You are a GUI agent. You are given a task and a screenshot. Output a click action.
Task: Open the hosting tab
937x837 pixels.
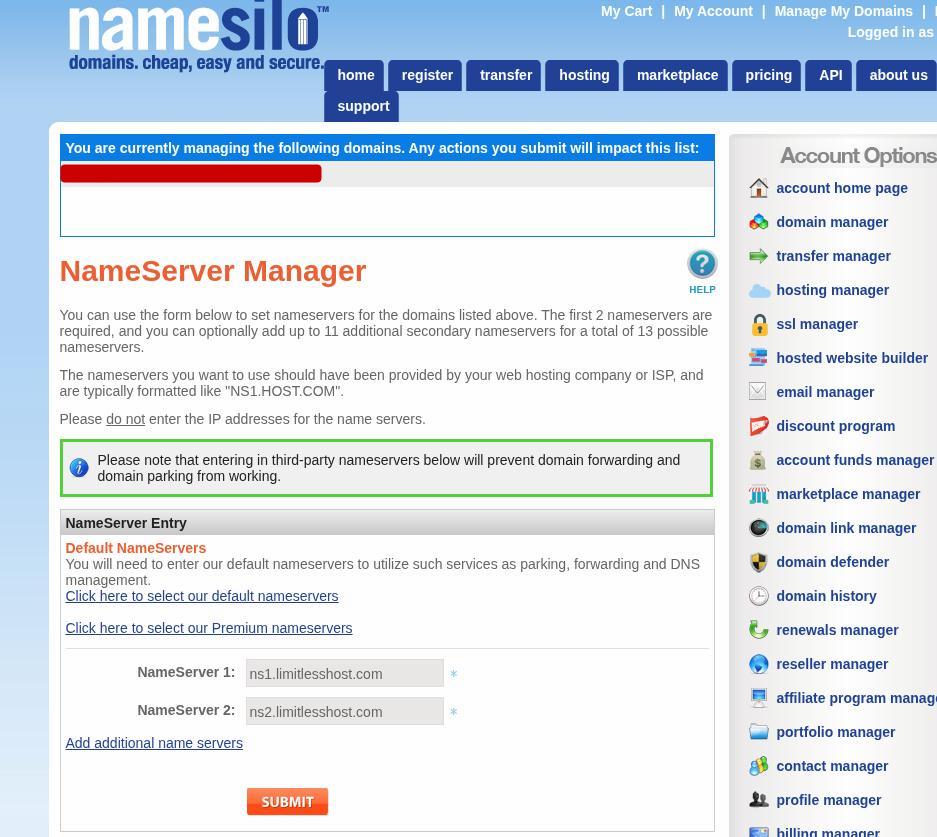pos(583,75)
